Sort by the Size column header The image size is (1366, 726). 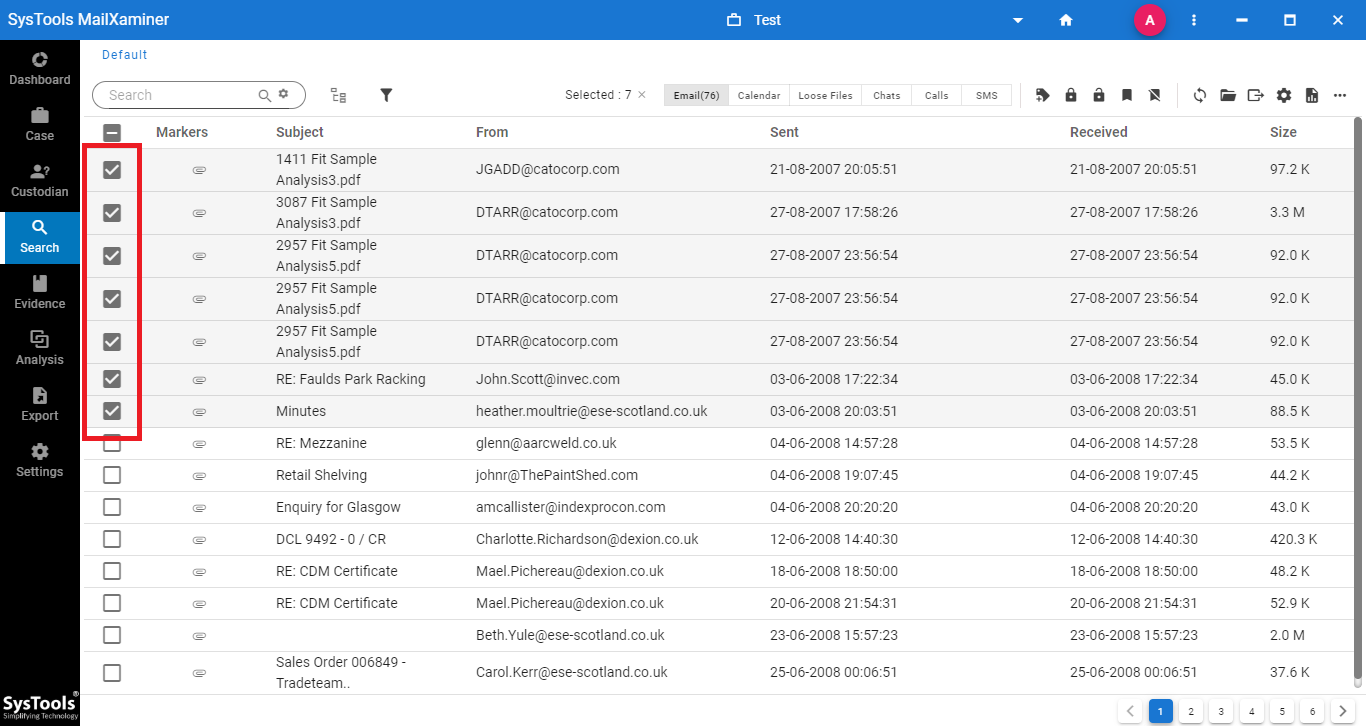coord(1283,132)
